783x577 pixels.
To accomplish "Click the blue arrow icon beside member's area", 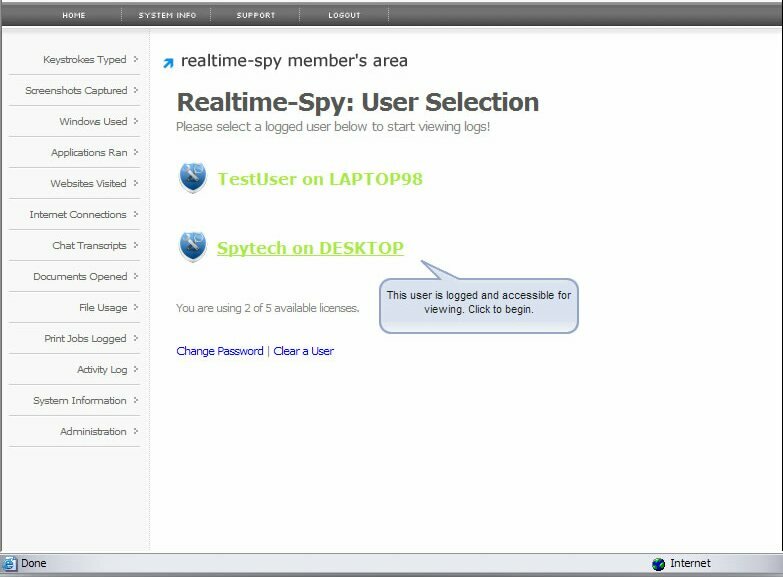I will point(168,63).
